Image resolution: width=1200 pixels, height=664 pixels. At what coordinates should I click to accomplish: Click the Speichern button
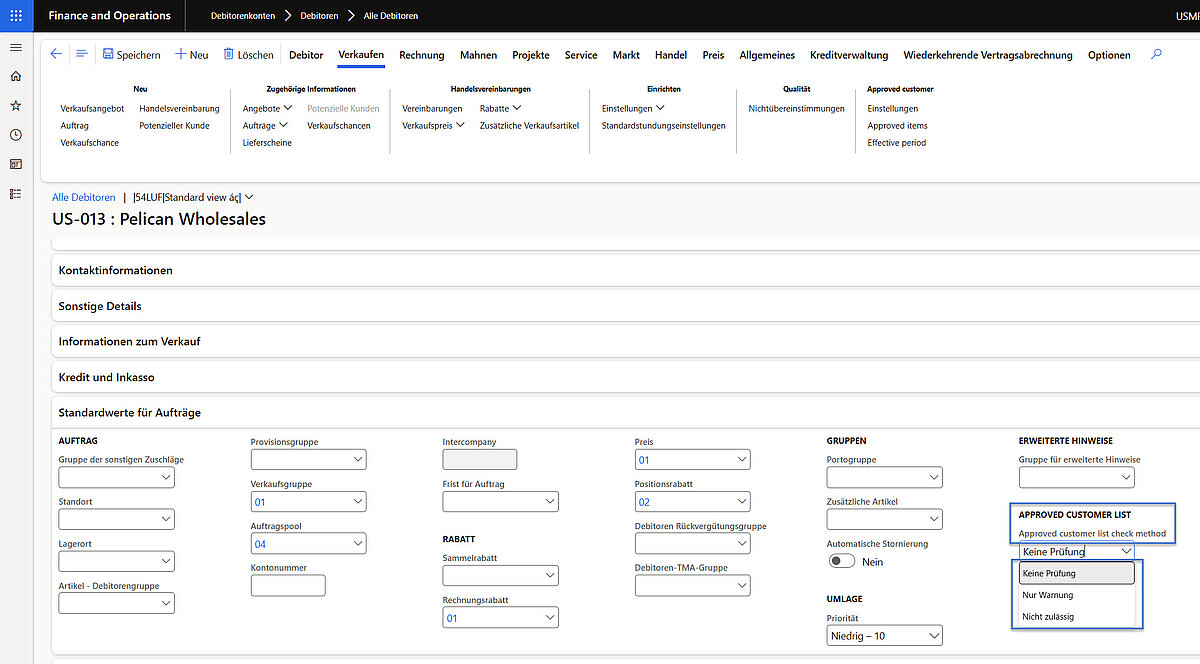point(131,55)
